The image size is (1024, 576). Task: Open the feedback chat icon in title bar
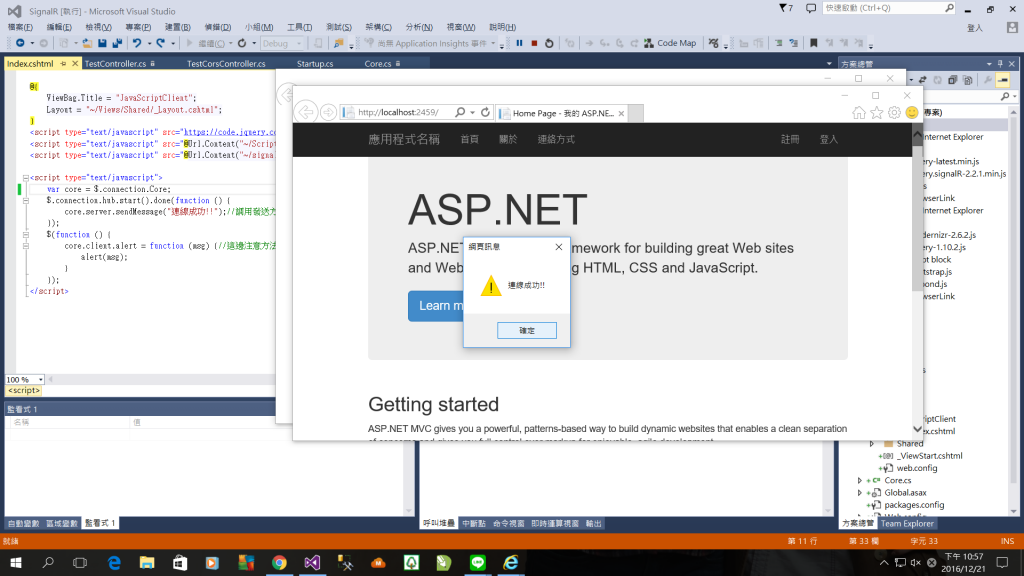810,8
